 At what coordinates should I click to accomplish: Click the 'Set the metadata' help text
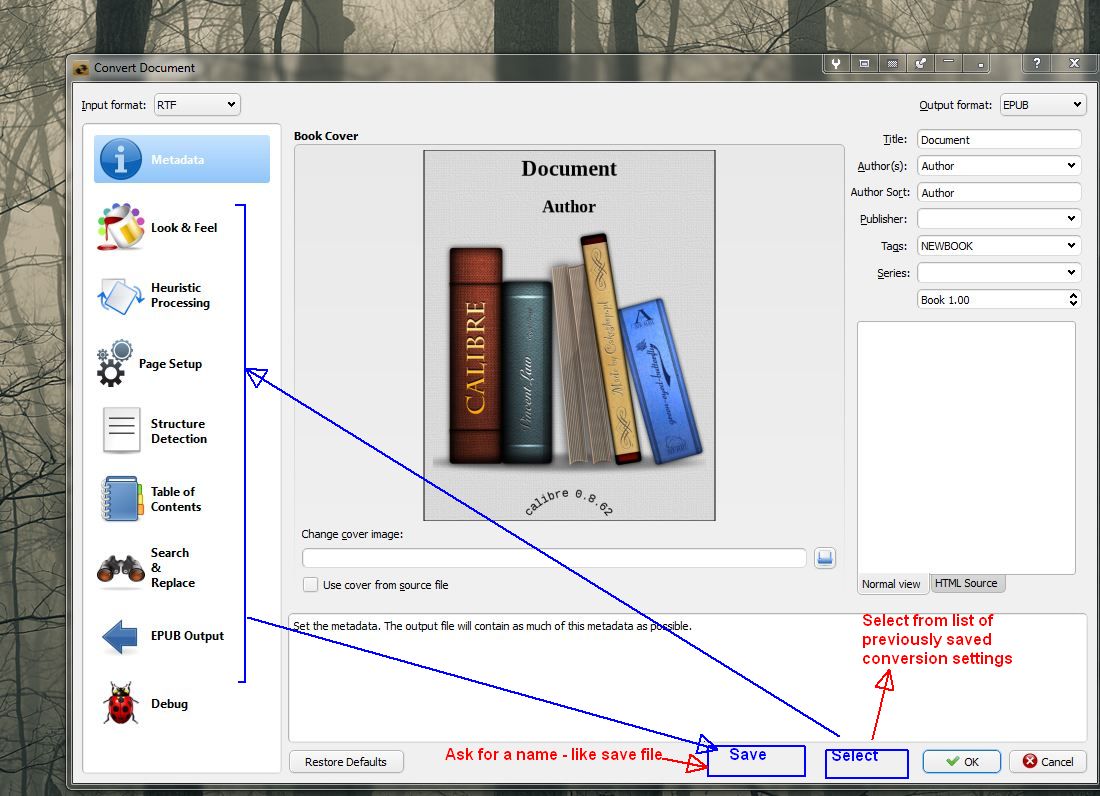coord(492,626)
